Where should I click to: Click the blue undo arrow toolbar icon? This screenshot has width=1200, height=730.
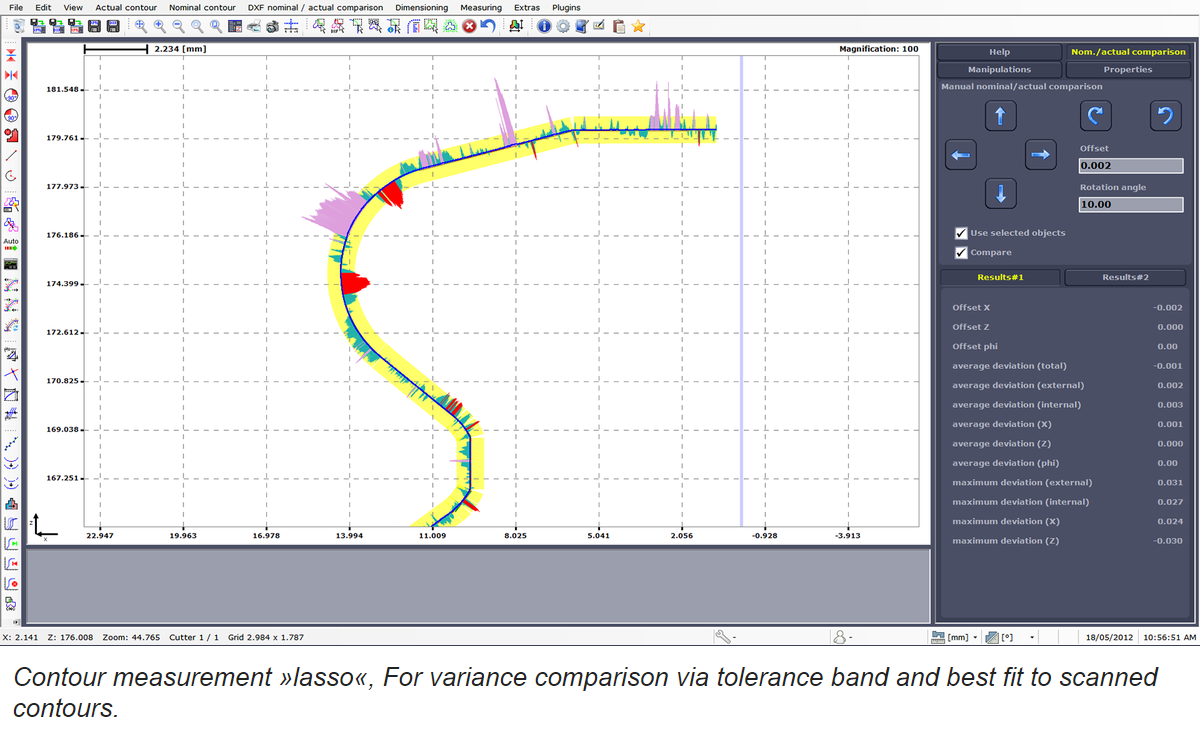pyautogui.click(x=487, y=26)
